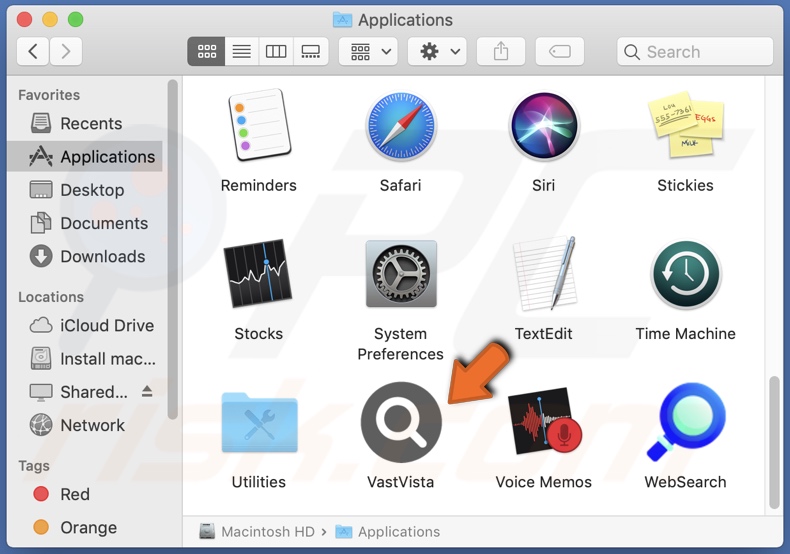Select the Voice Memos app icon

tap(545, 422)
